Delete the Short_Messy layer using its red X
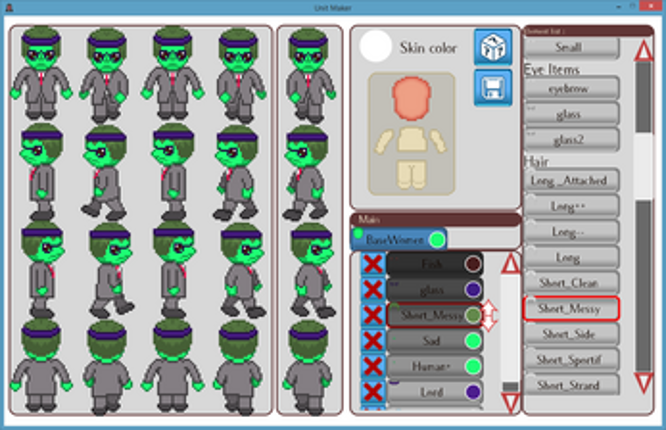Image resolution: width=666 pixels, height=430 pixels. point(373,315)
